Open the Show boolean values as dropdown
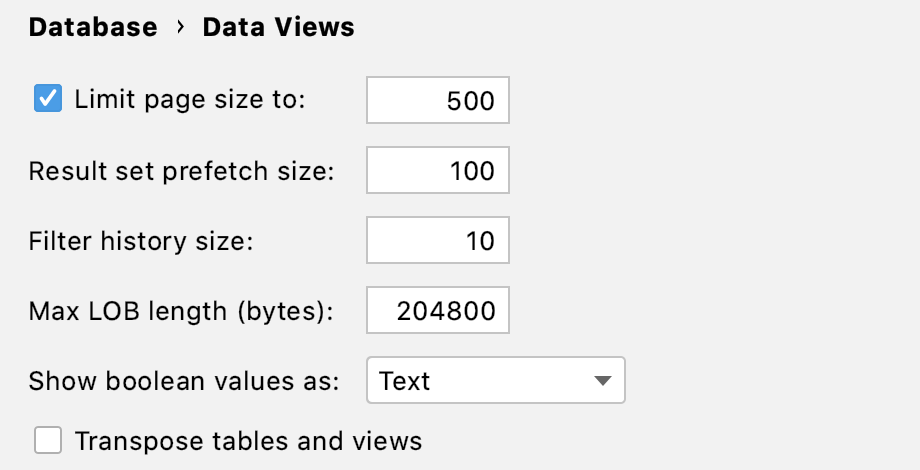Viewport: 920px width, 470px height. [496, 381]
